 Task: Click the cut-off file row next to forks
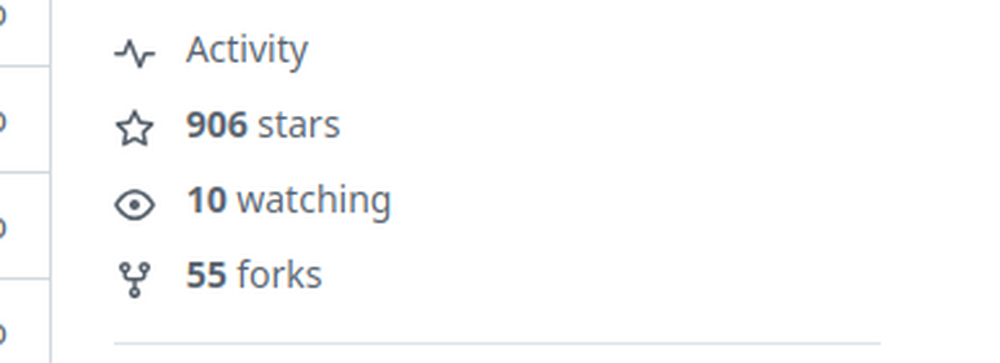click(x=25, y=321)
